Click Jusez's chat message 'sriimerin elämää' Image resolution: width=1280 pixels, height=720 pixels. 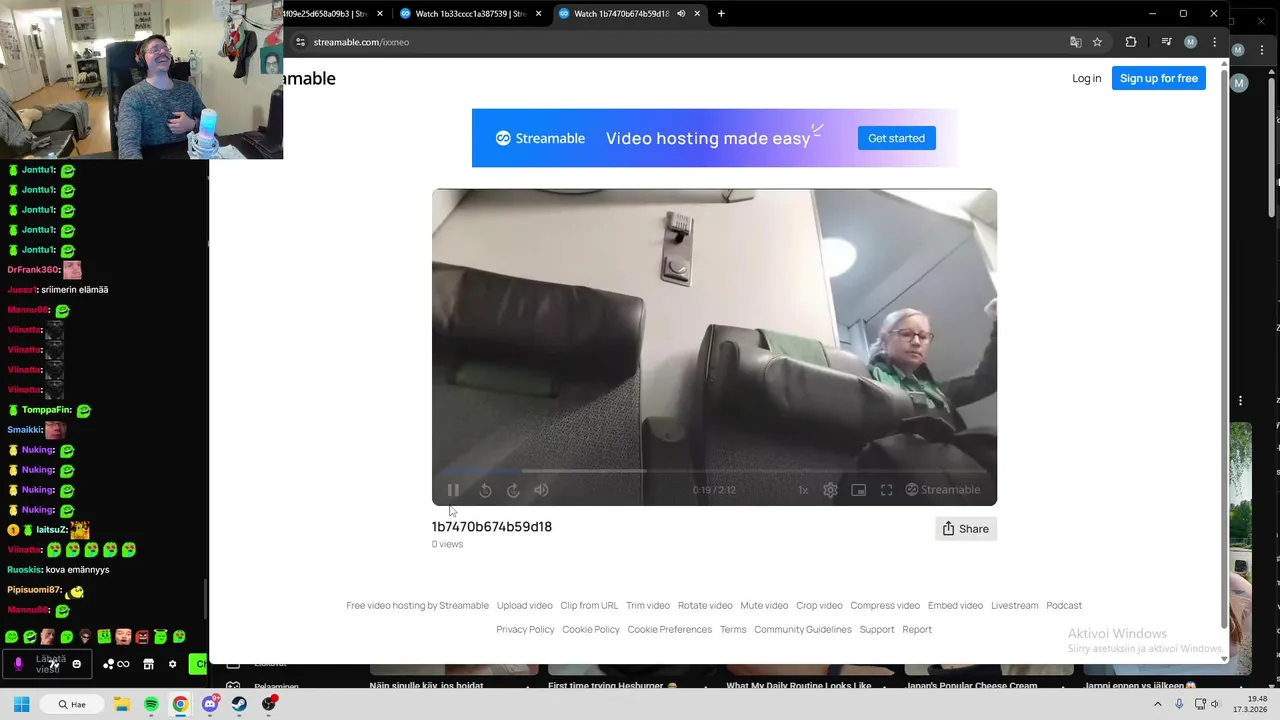pos(74,290)
